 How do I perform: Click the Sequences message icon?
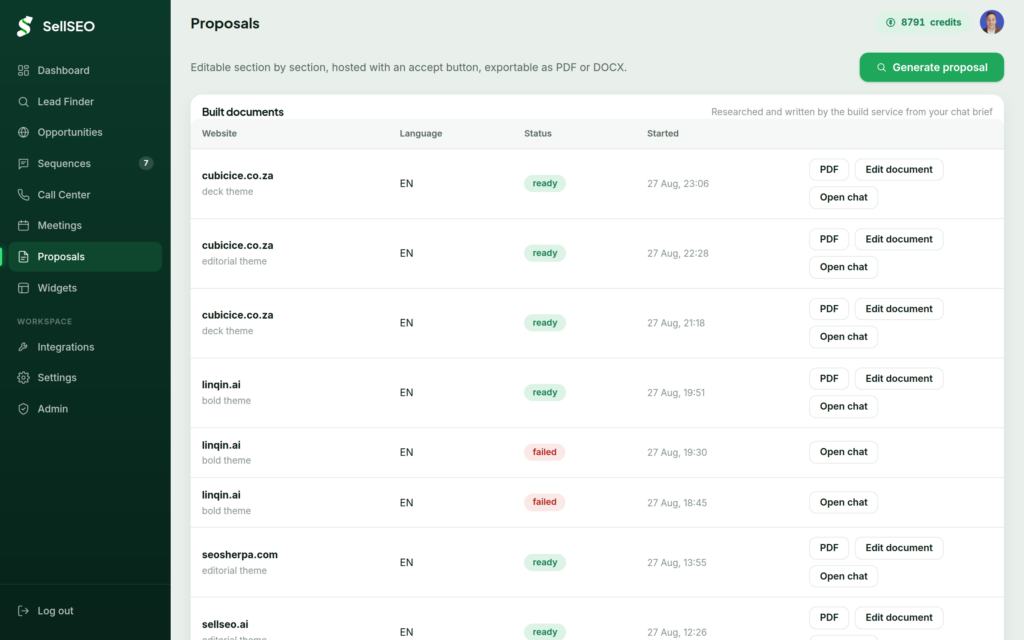[24, 164]
